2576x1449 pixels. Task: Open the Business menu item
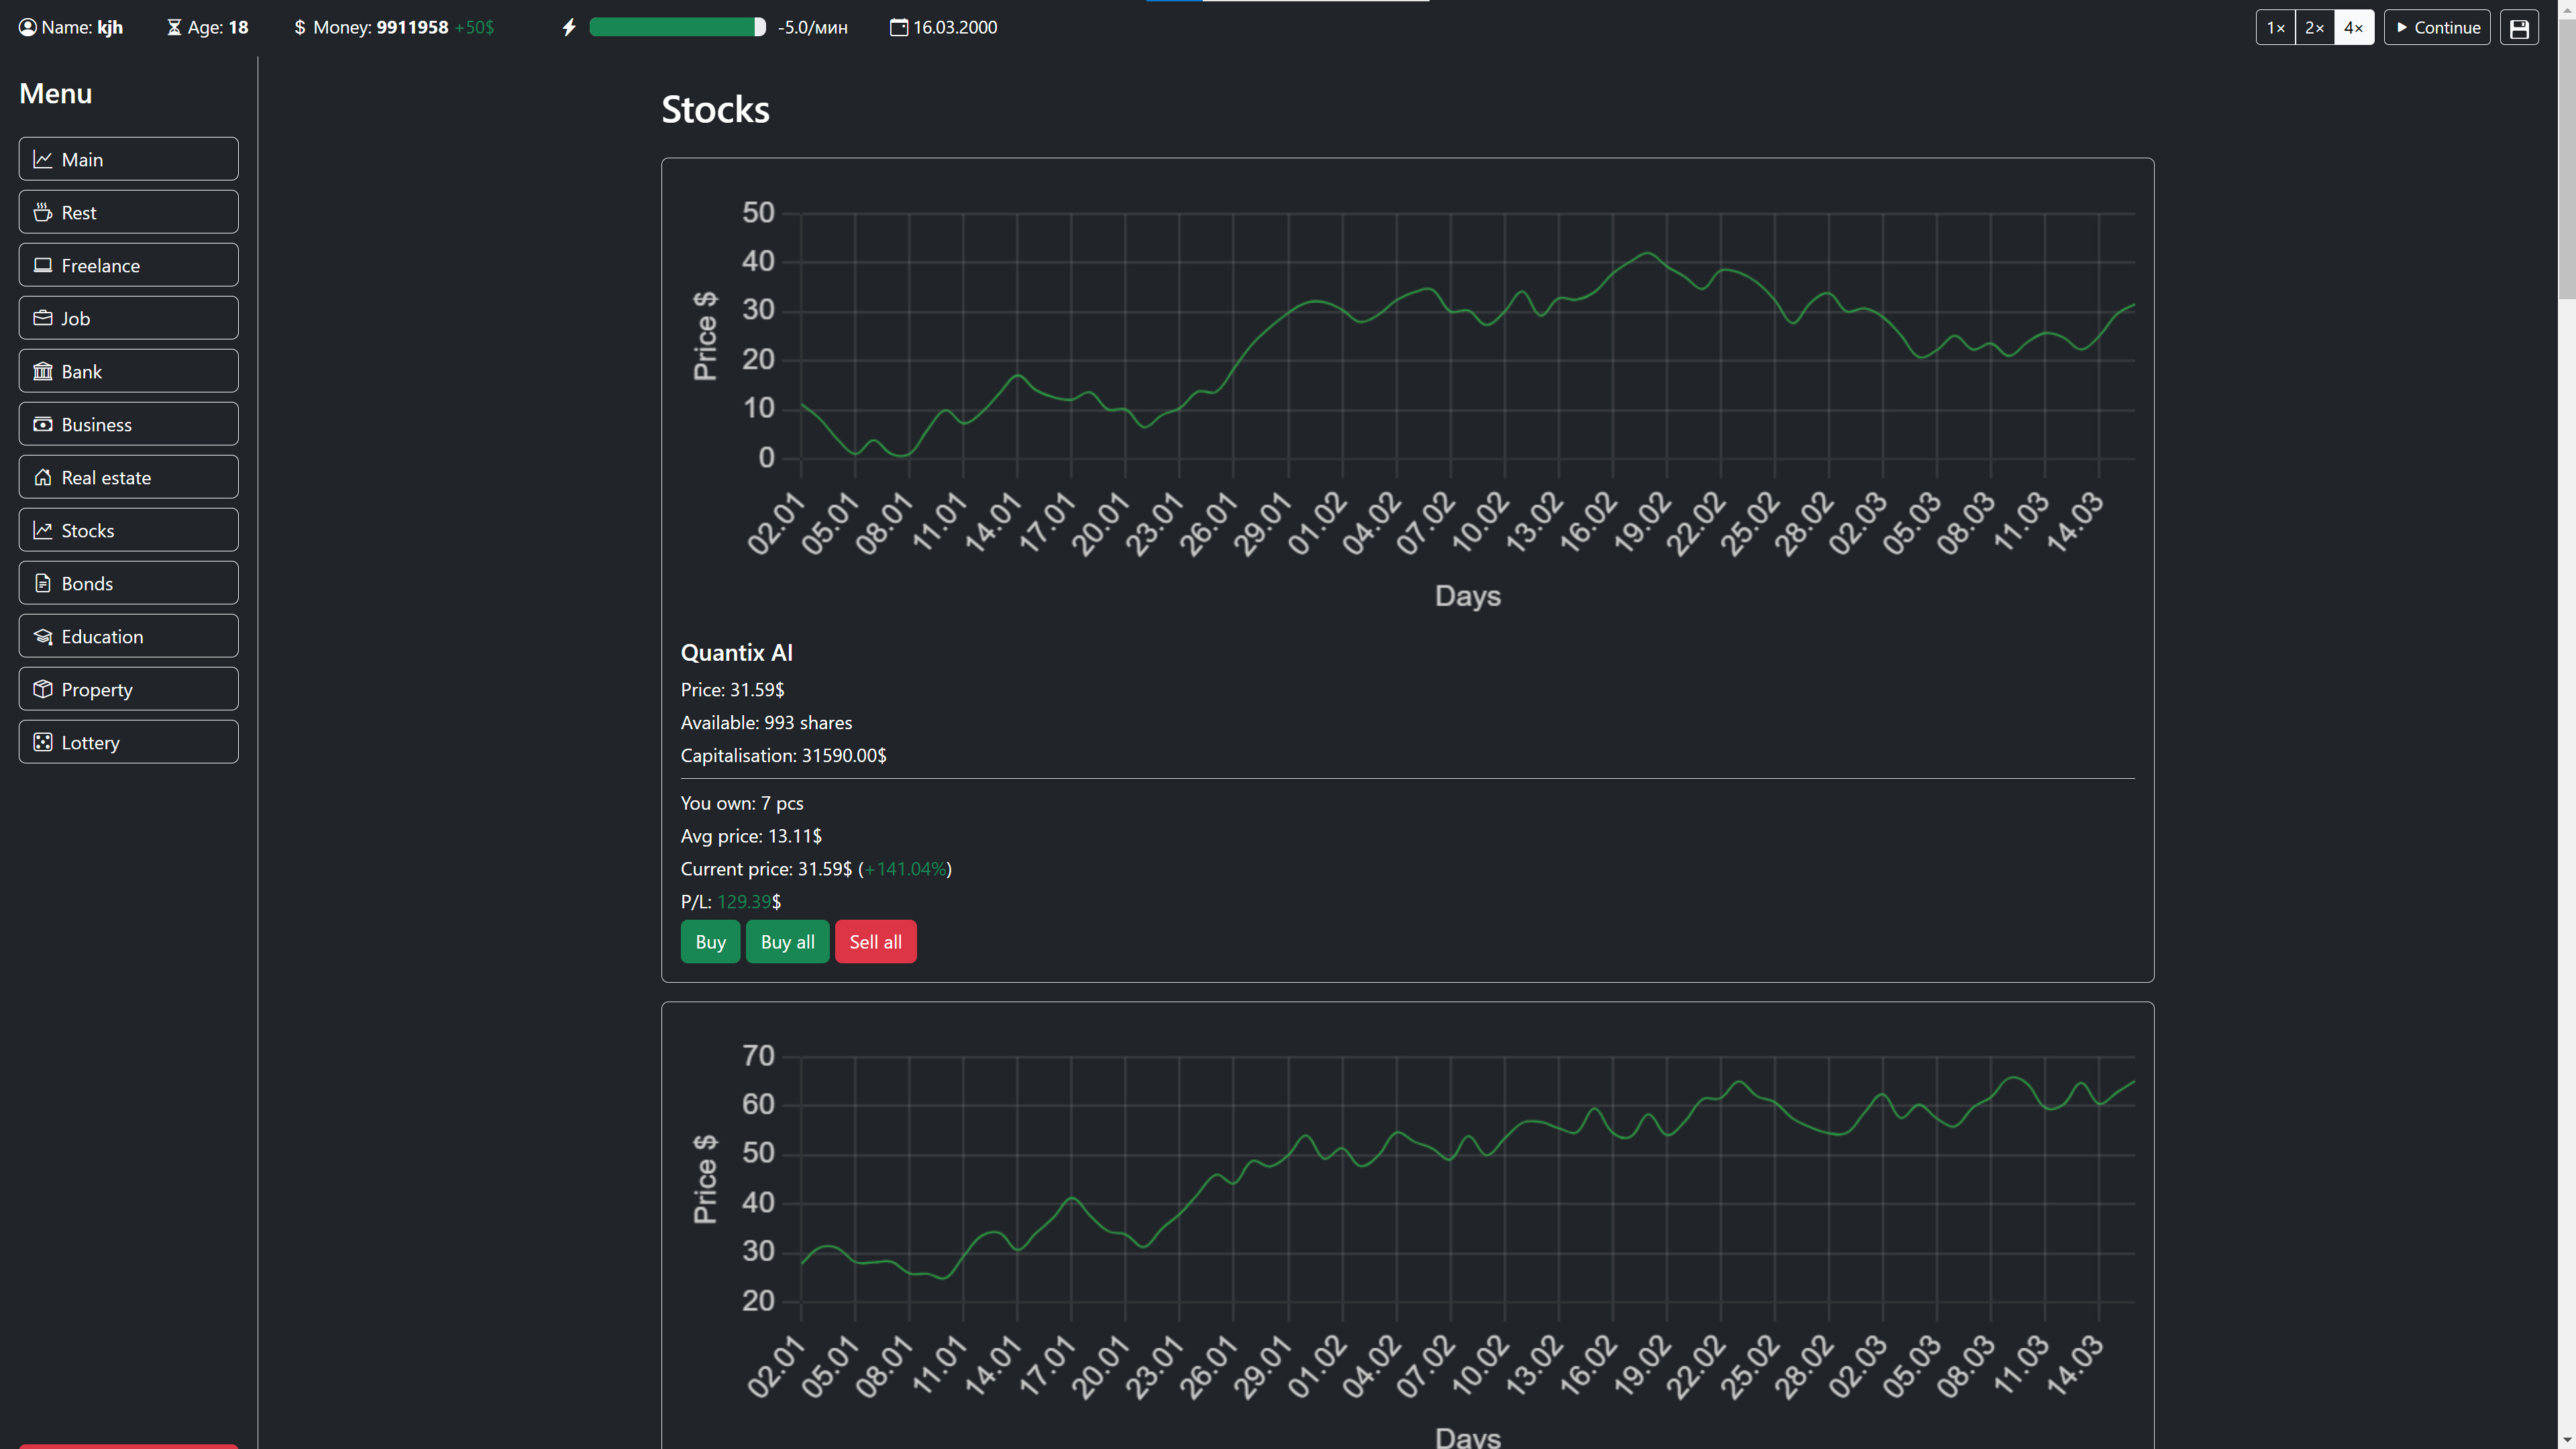coord(129,425)
